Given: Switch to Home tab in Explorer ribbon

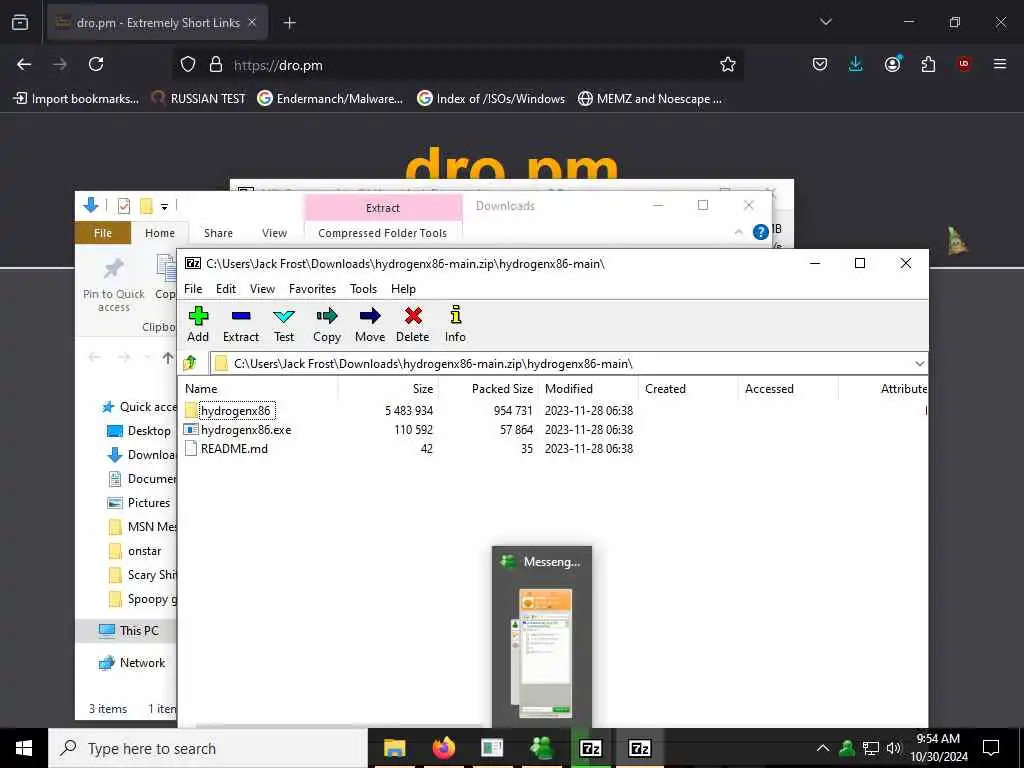Looking at the screenshot, I should tap(160, 233).
